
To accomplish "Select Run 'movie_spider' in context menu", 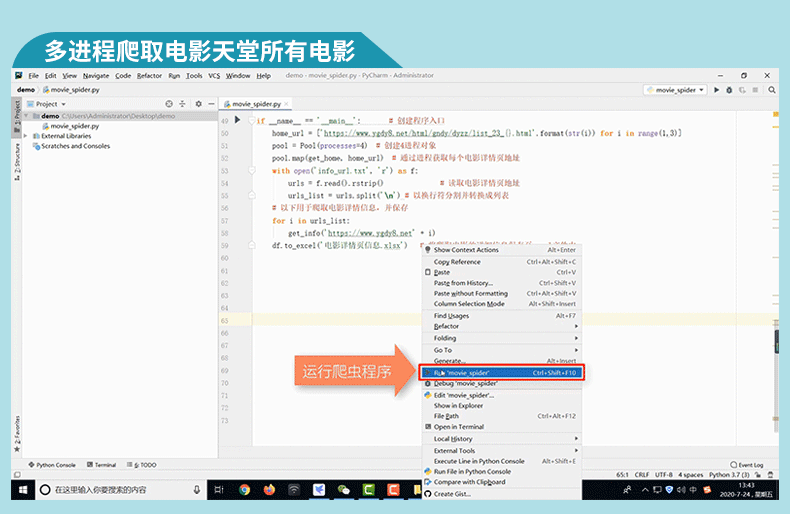I will pos(502,373).
